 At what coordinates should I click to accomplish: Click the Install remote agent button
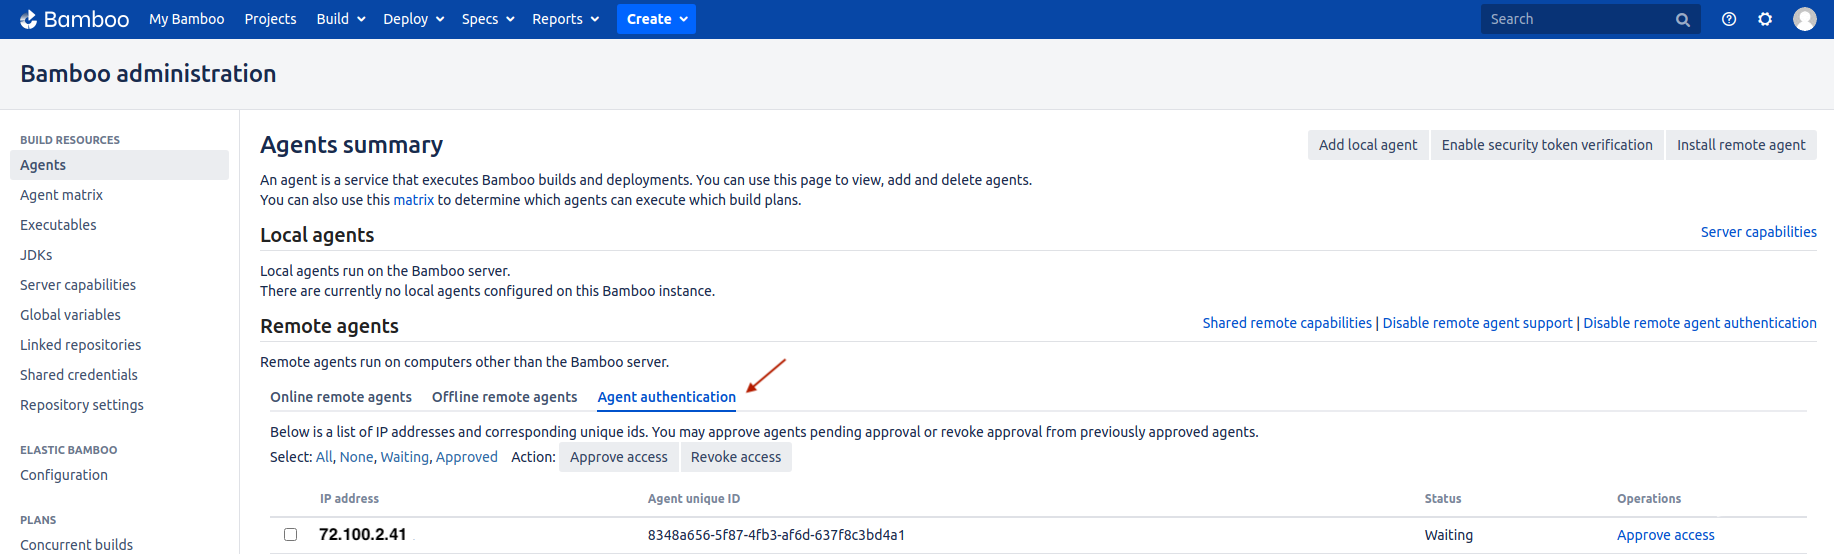coord(1741,145)
